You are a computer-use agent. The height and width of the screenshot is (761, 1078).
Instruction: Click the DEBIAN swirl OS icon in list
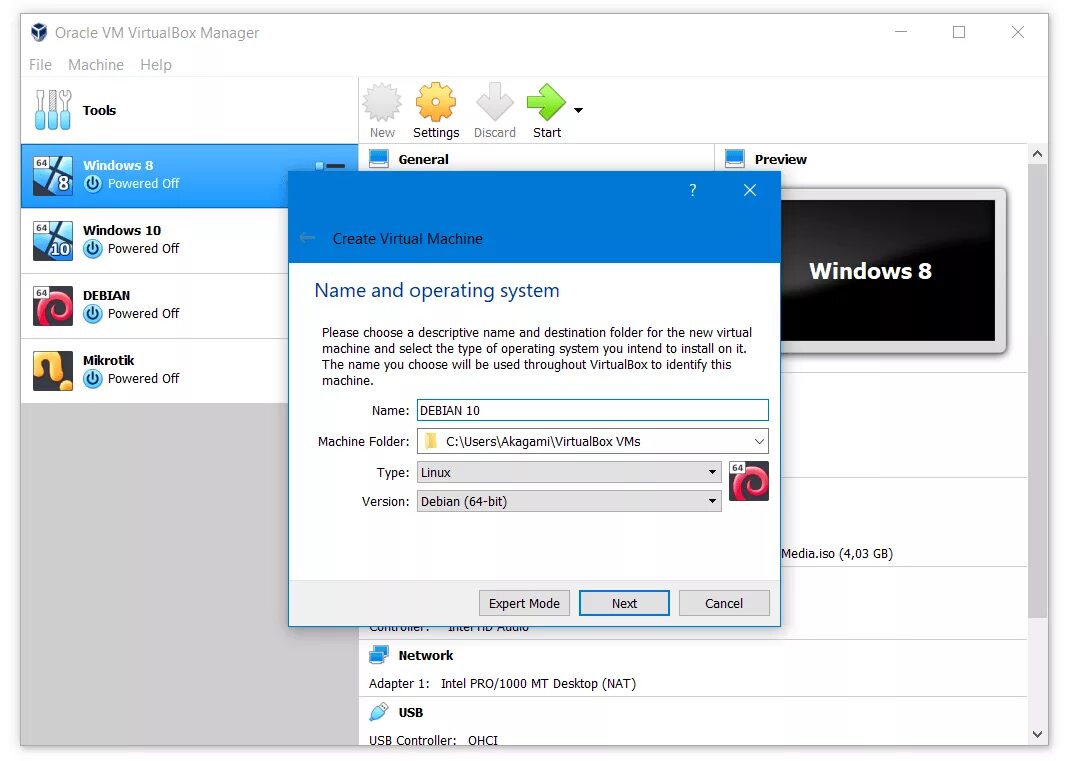click(x=53, y=305)
